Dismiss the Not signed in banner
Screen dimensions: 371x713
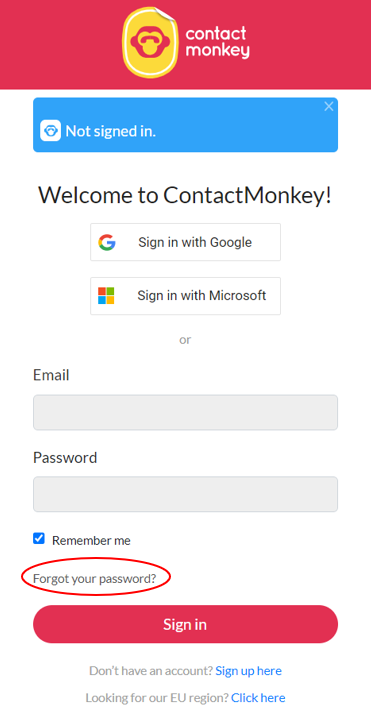click(x=329, y=106)
